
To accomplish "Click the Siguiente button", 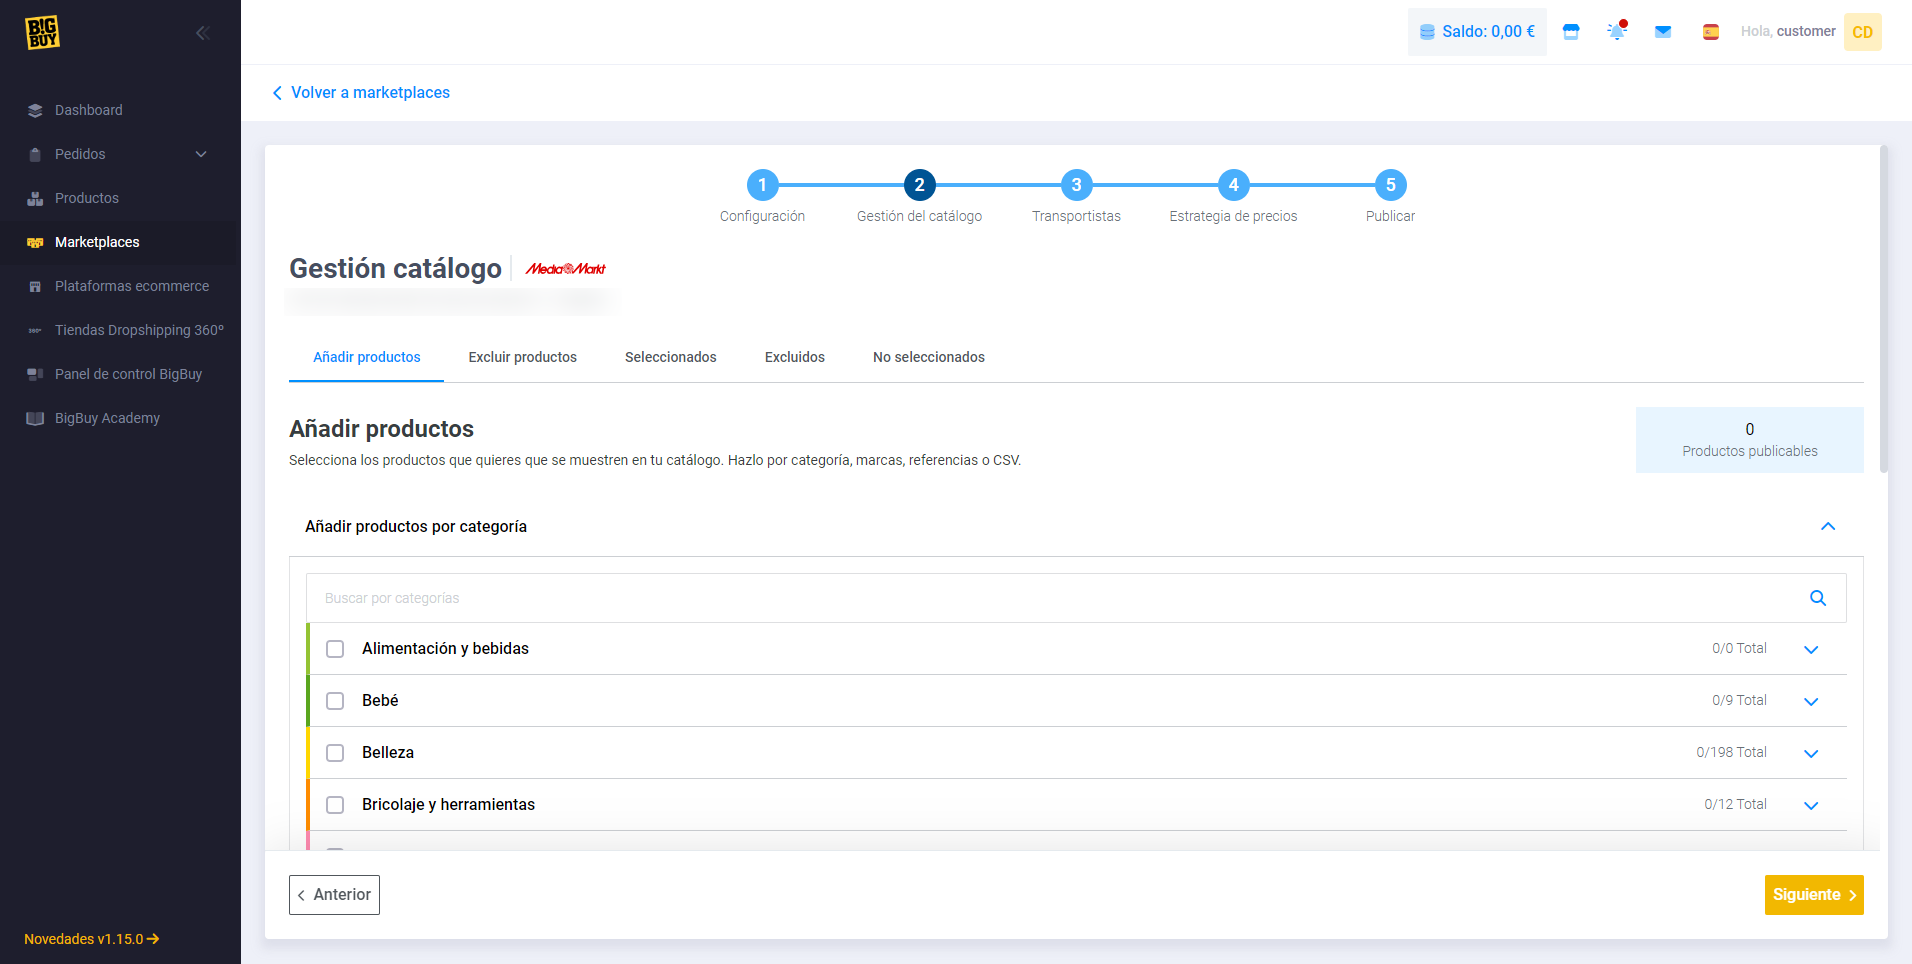I will [x=1813, y=895].
